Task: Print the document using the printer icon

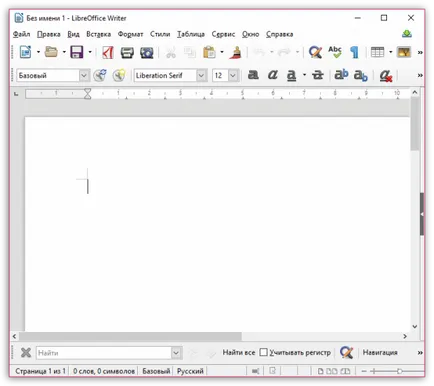Action: coord(127,52)
